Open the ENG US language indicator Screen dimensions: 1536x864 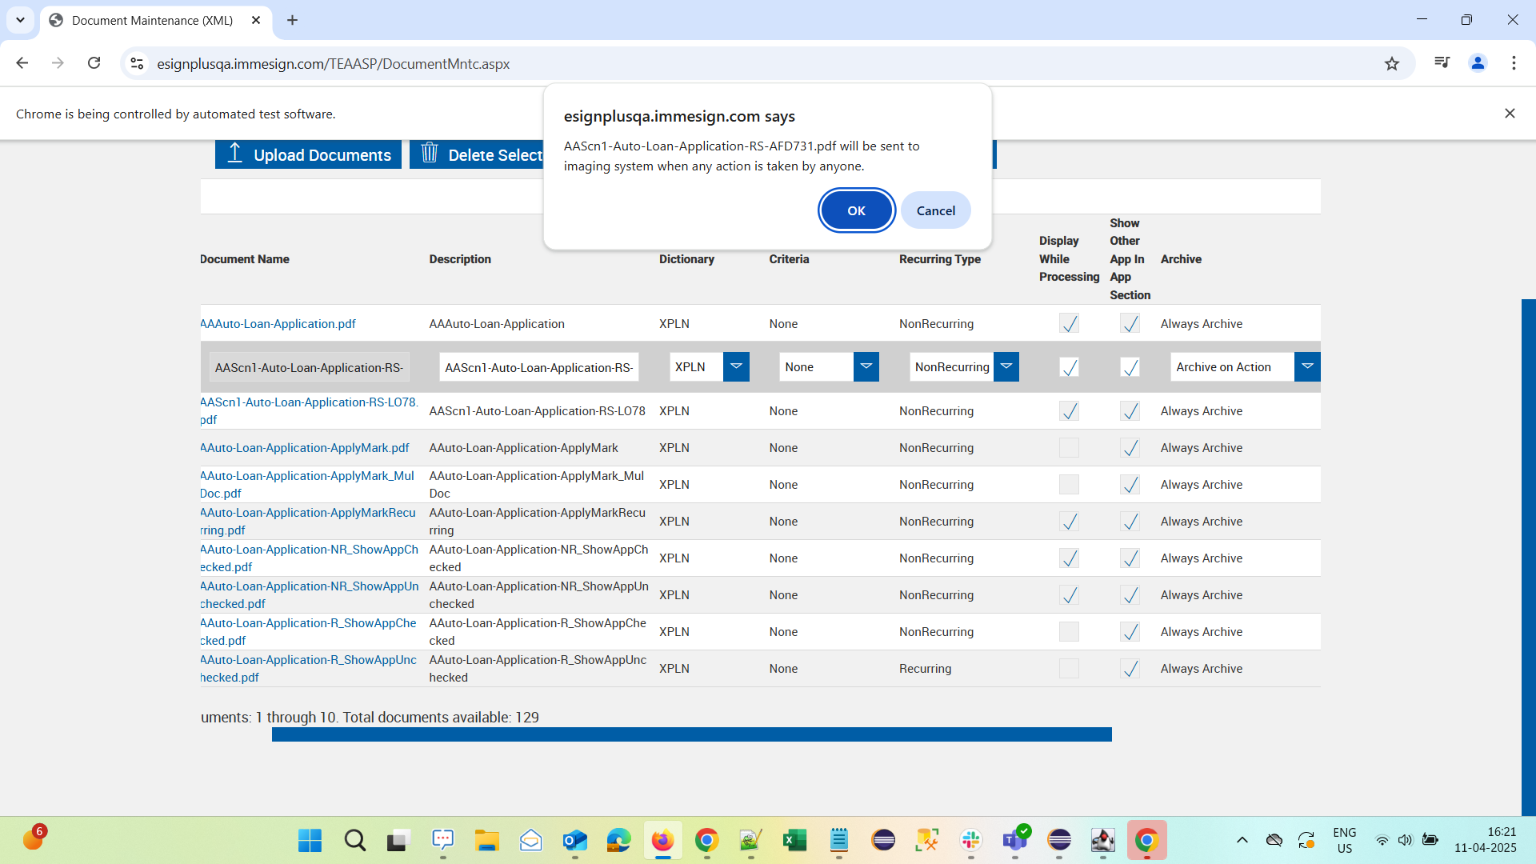[x=1345, y=840]
